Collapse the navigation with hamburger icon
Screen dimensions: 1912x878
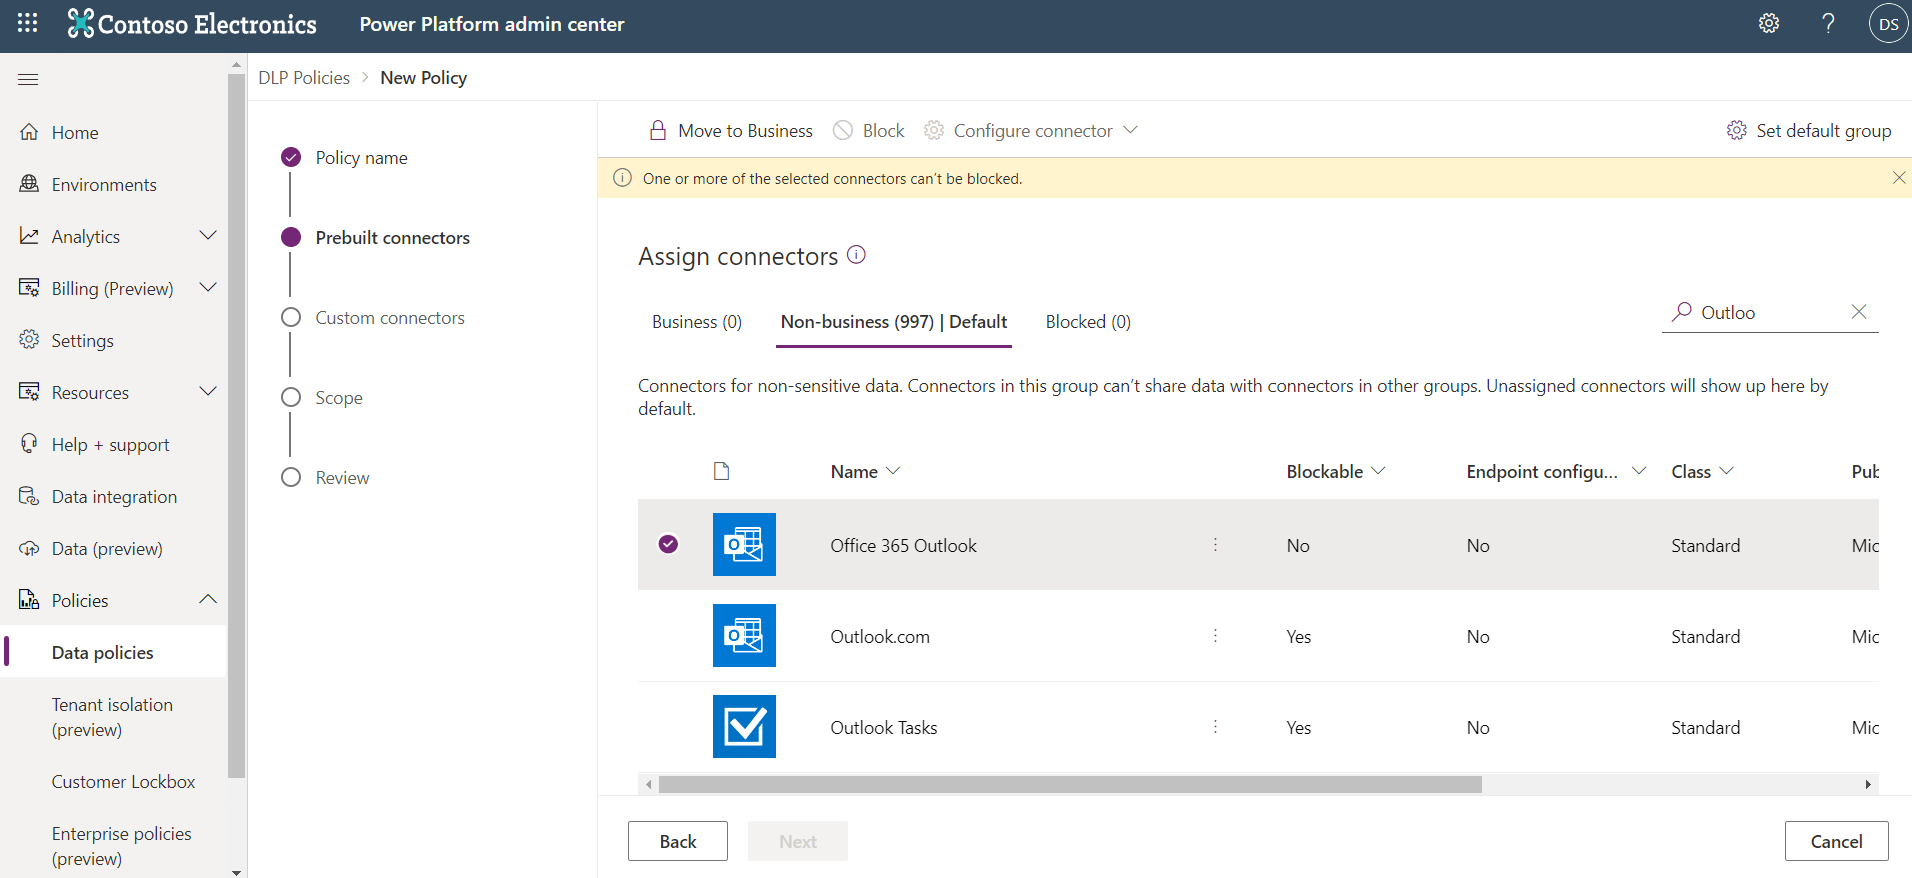[x=28, y=79]
